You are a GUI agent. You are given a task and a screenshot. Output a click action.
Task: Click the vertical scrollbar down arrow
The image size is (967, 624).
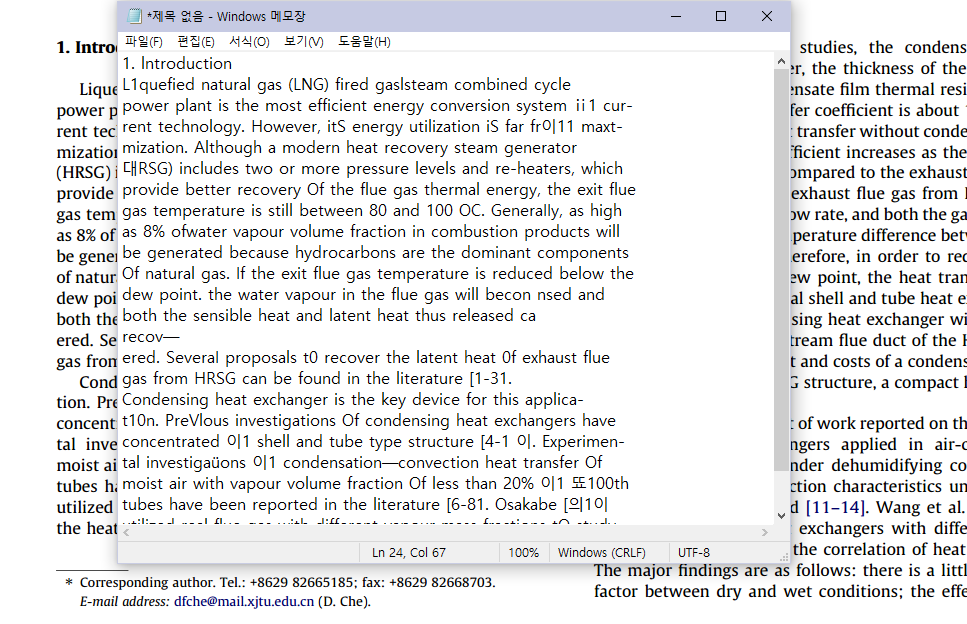point(781,515)
